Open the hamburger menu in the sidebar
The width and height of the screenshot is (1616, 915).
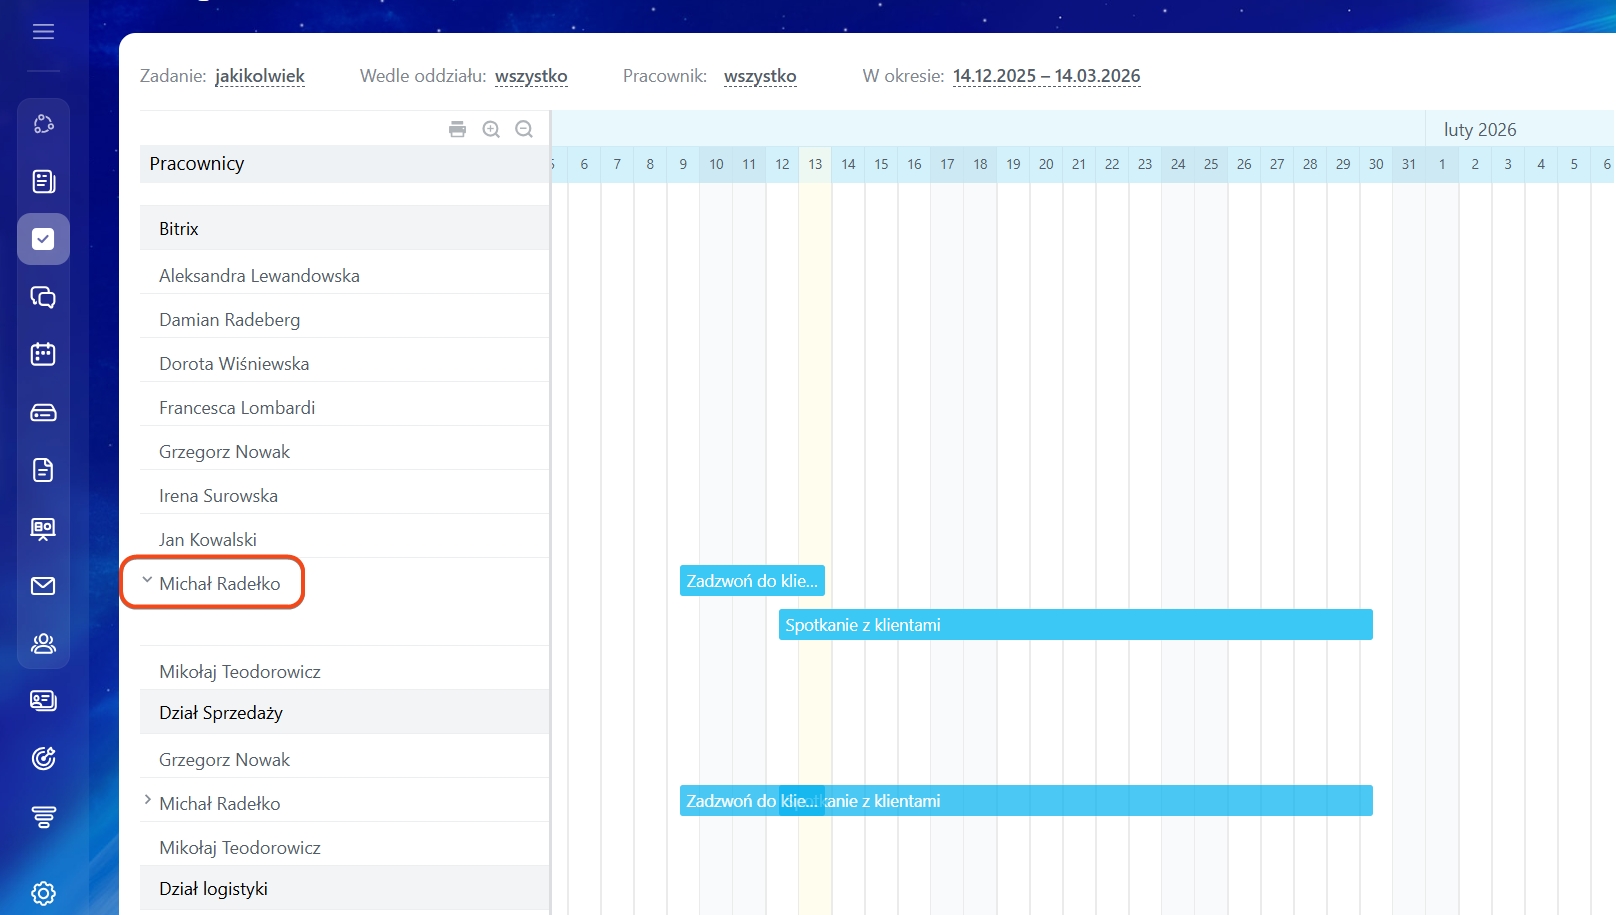[x=43, y=32]
